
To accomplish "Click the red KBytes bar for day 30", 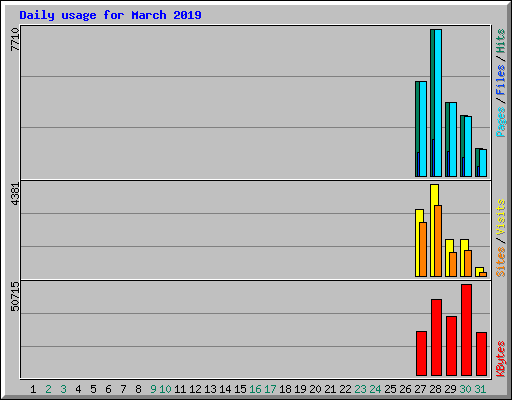I will point(466,330).
